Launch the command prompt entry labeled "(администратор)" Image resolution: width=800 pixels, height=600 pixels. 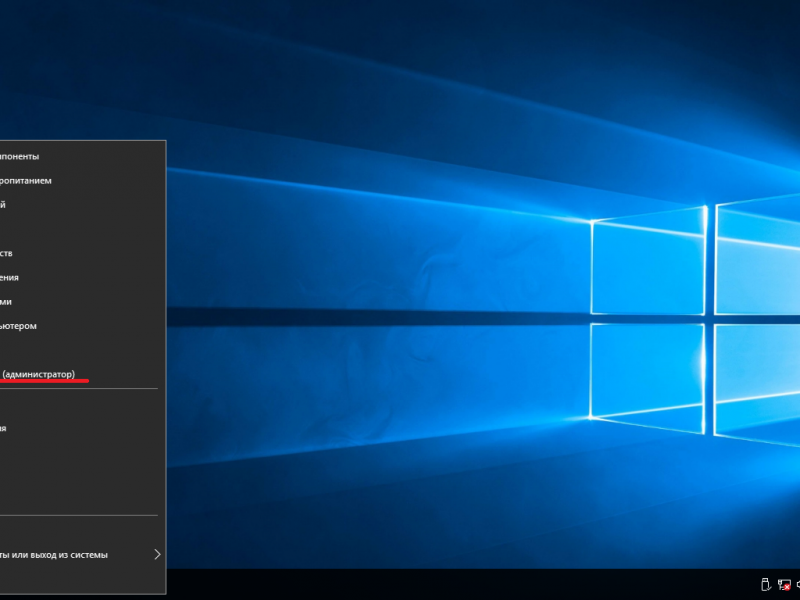[x=82, y=374]
